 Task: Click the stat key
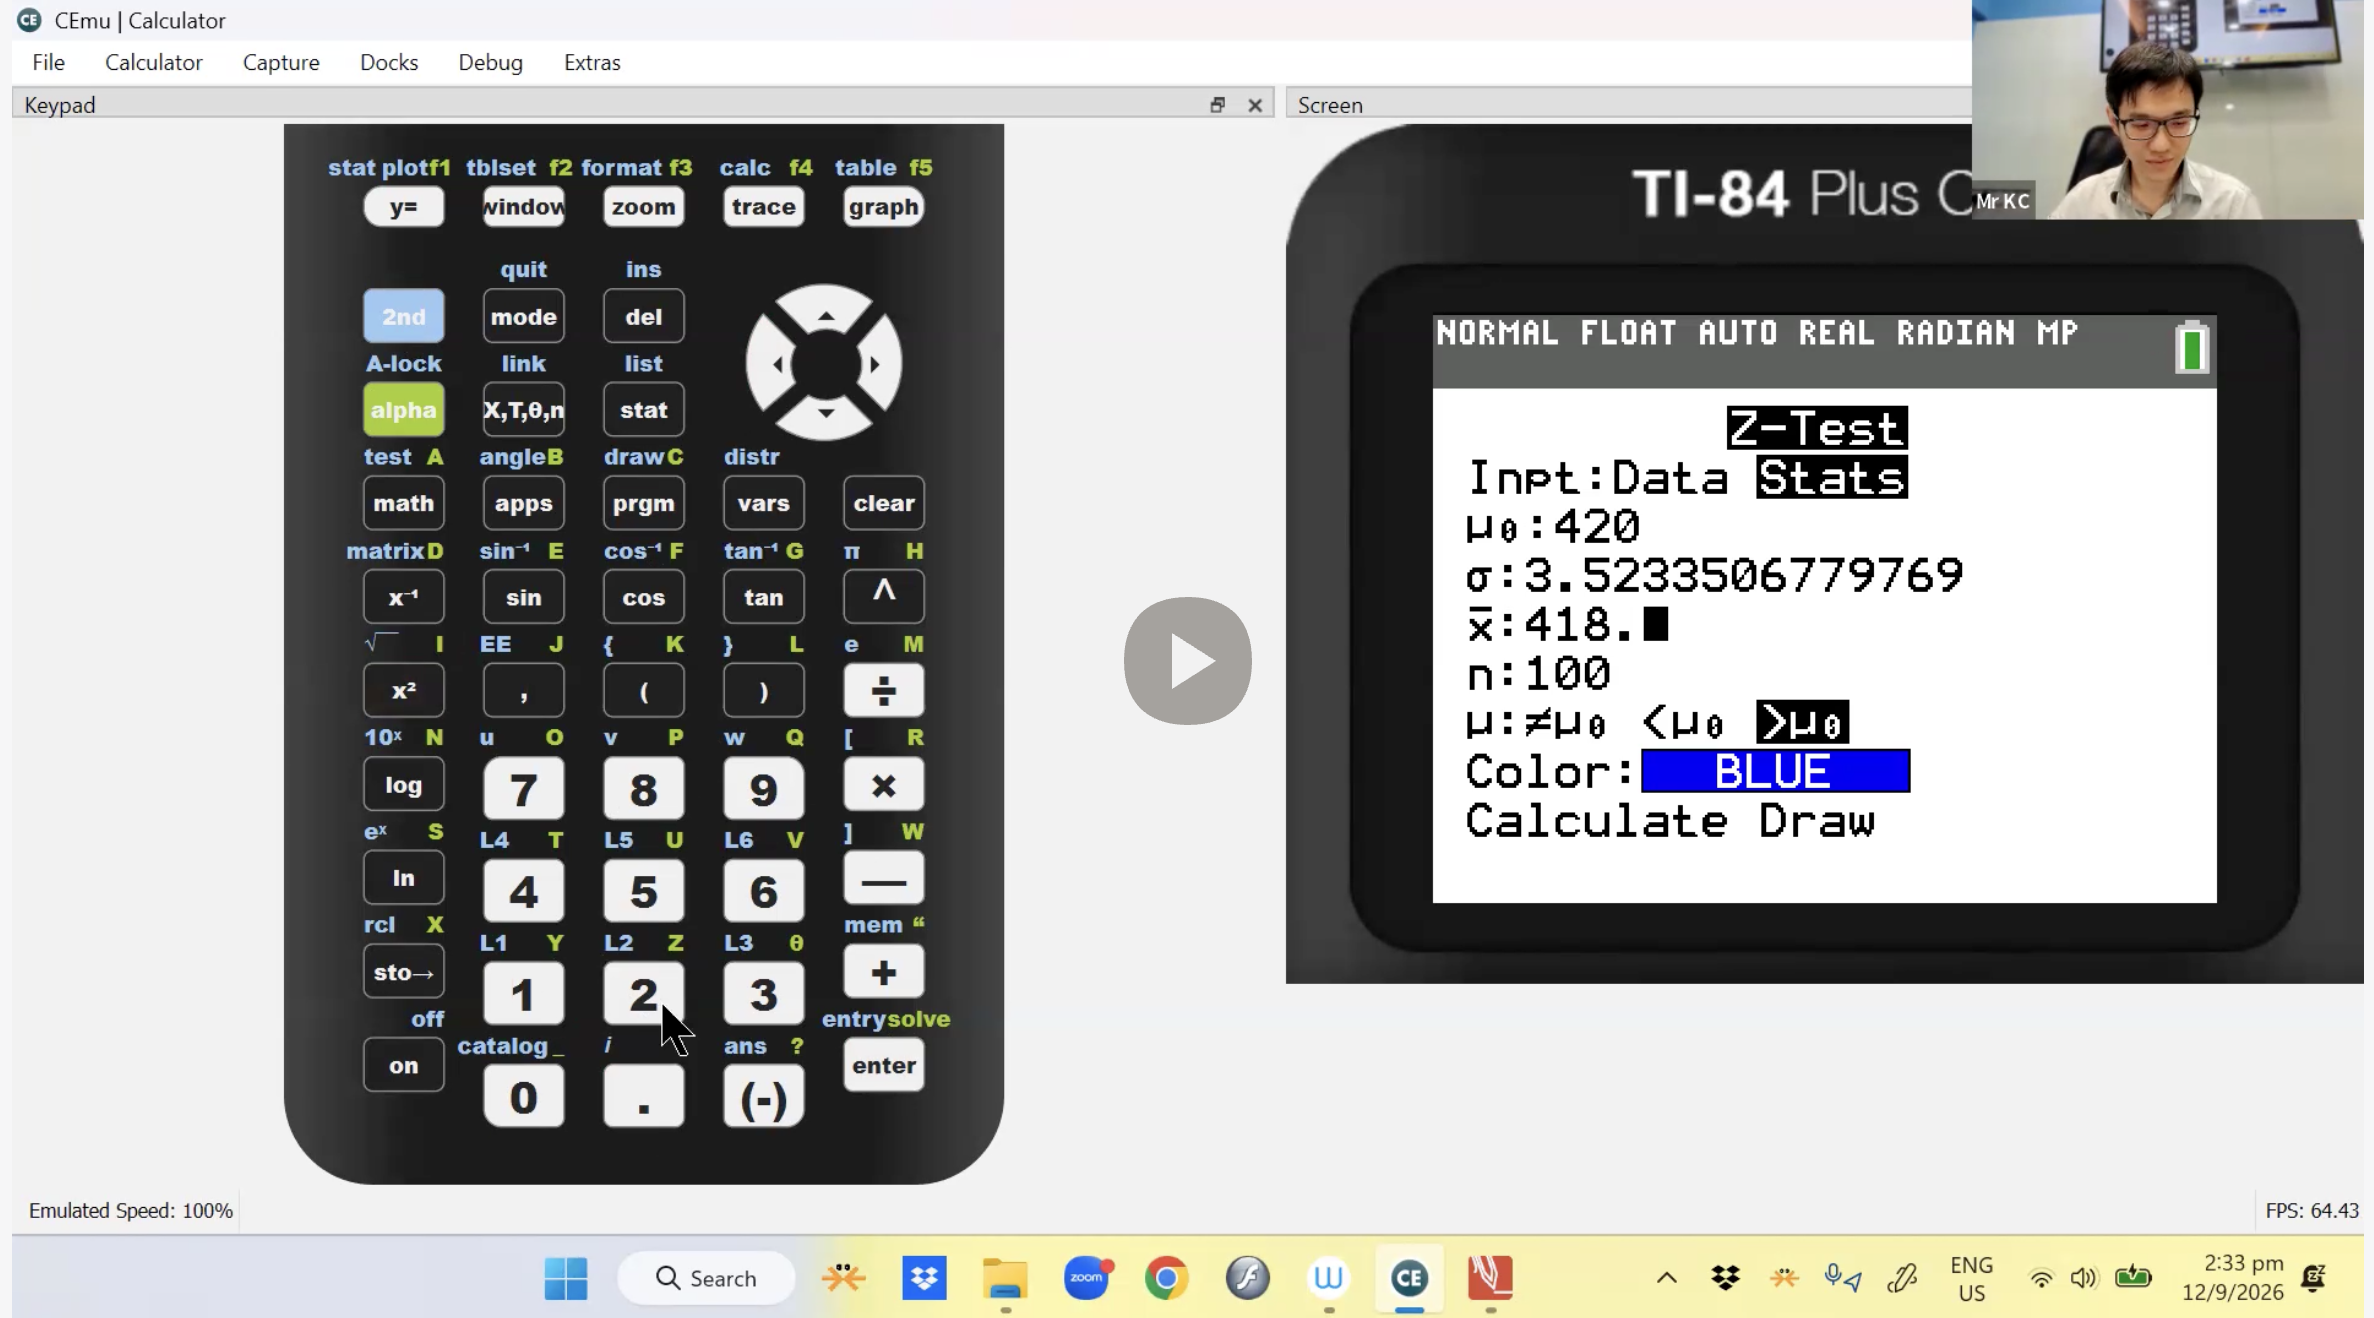[x=643, y=410]
